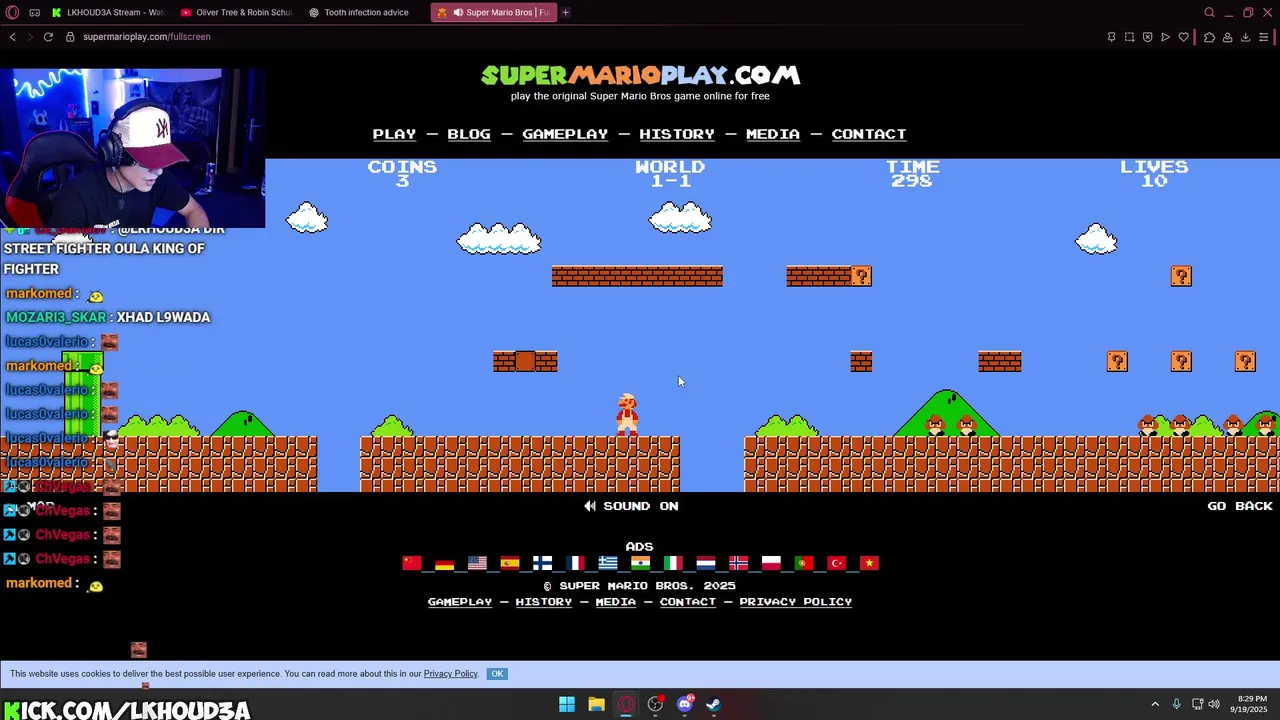Open the footer PRIVACY POLICY link

[x=796, y=602]
